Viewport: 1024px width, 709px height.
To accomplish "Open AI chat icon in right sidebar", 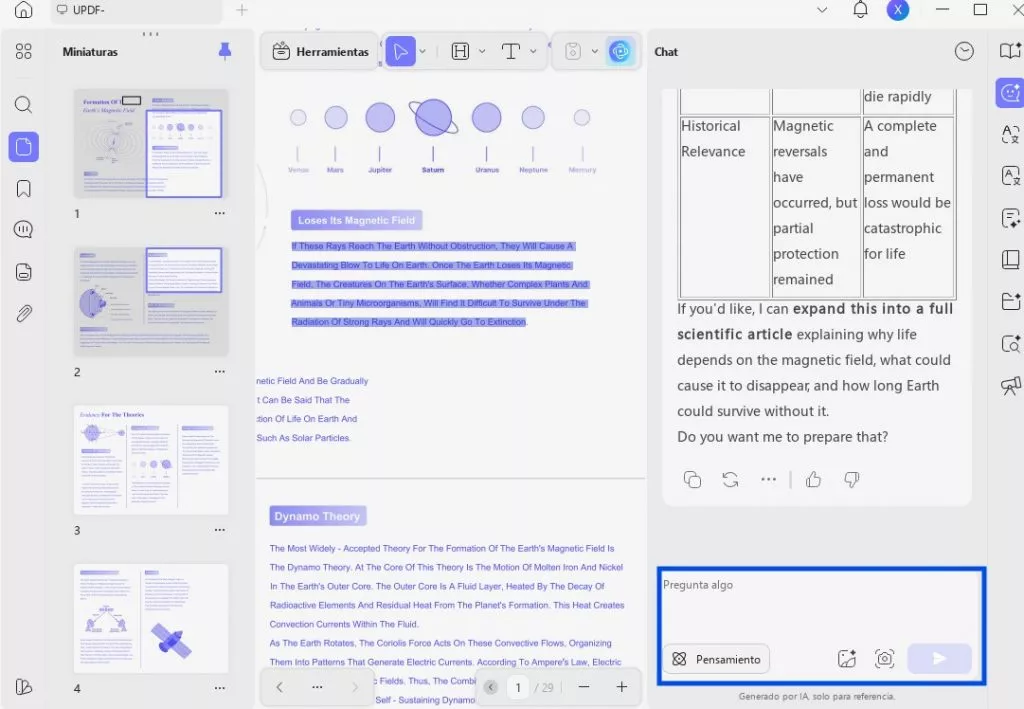I will pyautogui.click(x=1010, y=93).
